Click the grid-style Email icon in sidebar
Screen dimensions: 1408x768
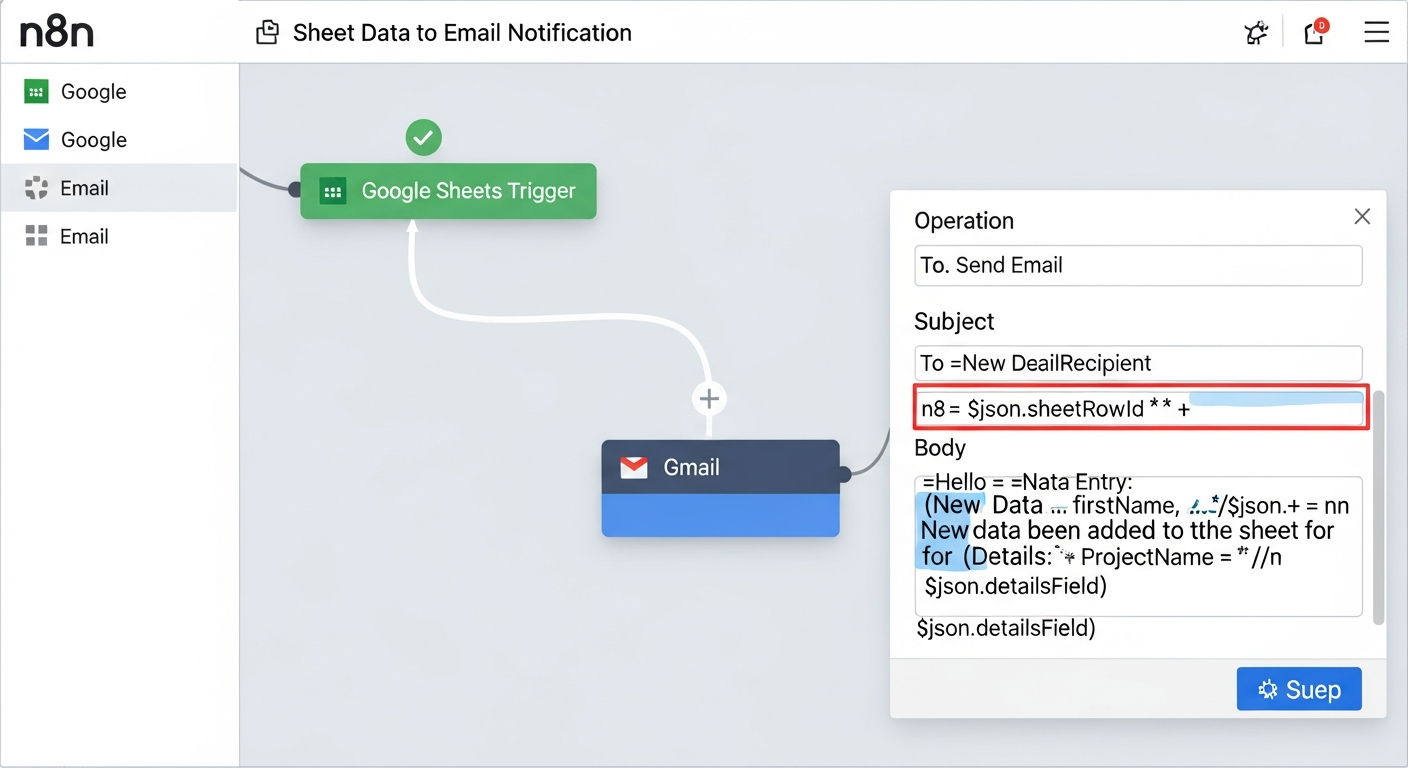click(x=36, y=236)
